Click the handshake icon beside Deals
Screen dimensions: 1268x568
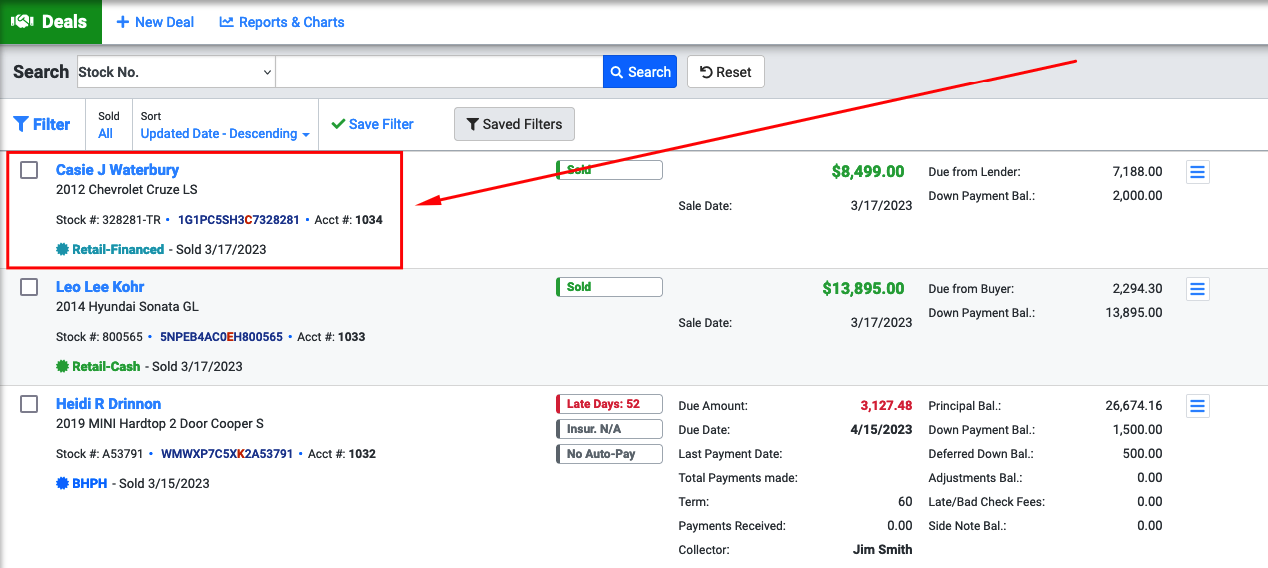click(23, 22)
